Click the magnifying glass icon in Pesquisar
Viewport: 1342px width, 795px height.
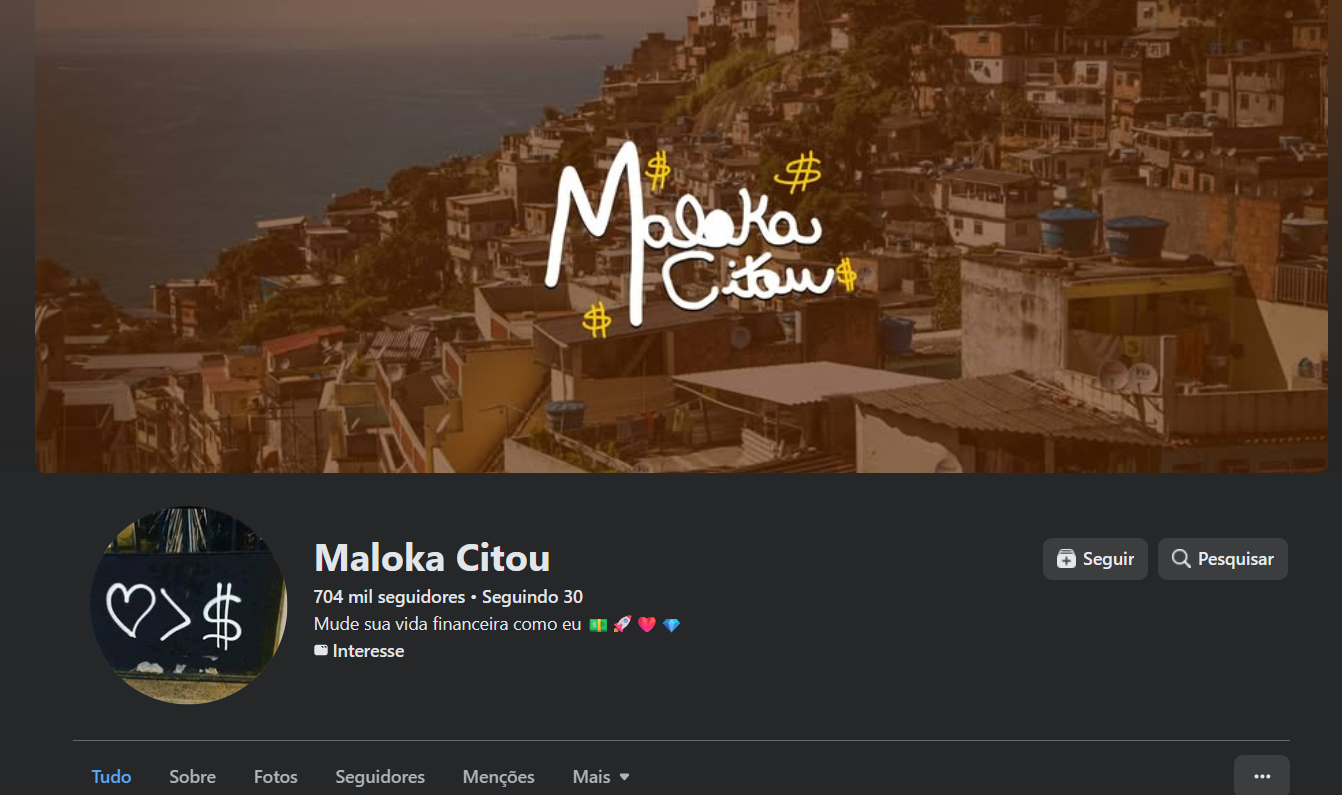[1181, 559]
